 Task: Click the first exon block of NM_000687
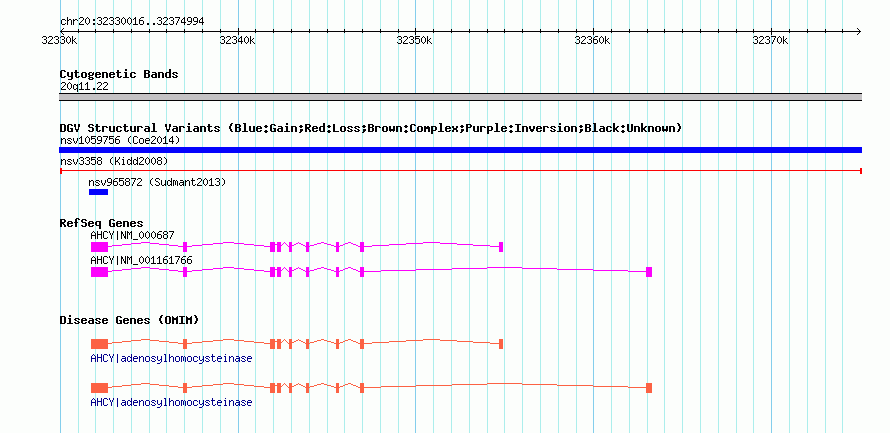pyautogui.click(x=99, y=247)
